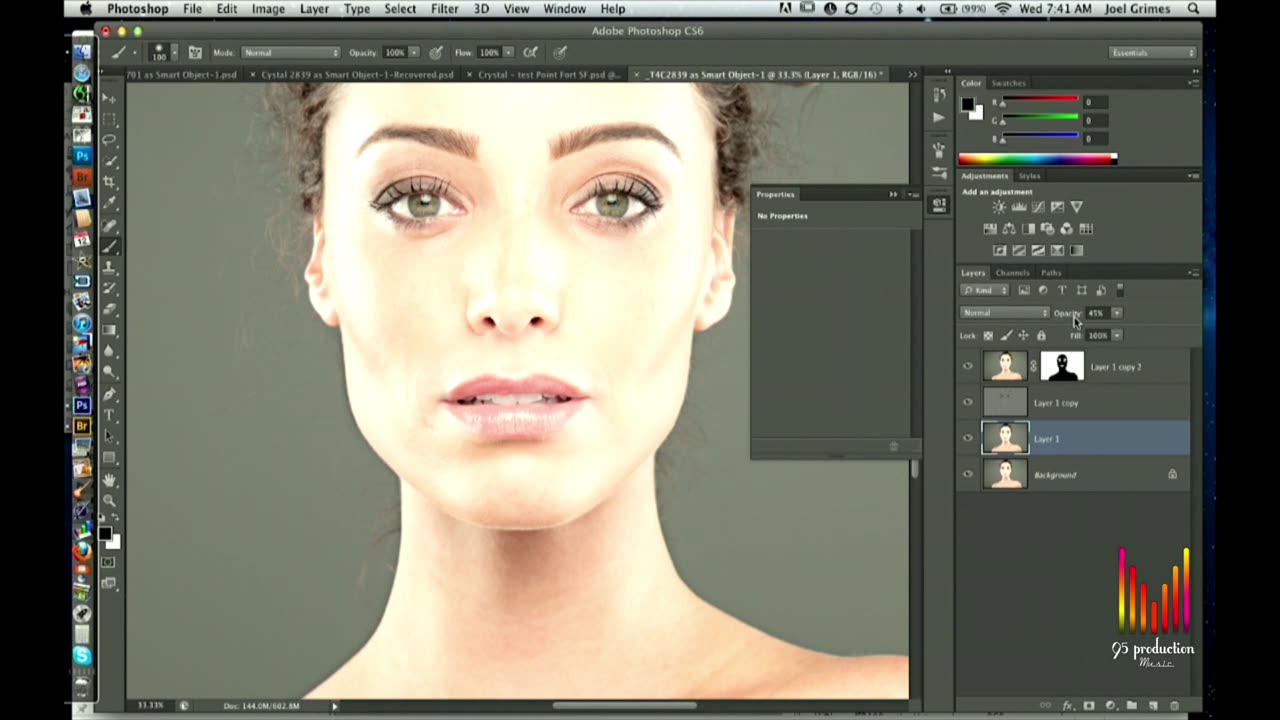Select the Rectangle shape tool

(110, 457)
